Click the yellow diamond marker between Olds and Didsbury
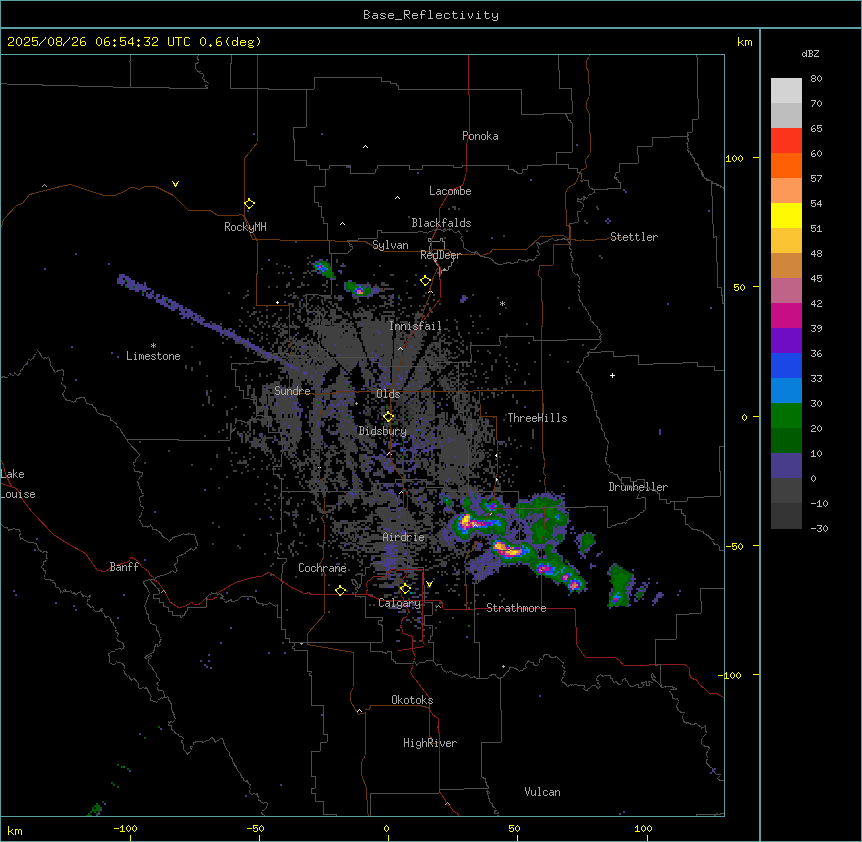 [388, 417]
